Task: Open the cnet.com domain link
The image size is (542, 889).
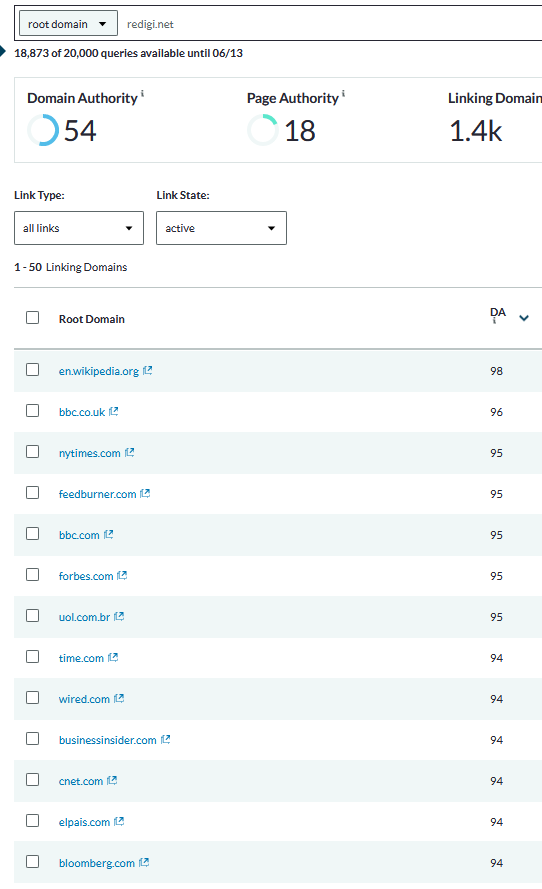Action: [x=81, y=781]
